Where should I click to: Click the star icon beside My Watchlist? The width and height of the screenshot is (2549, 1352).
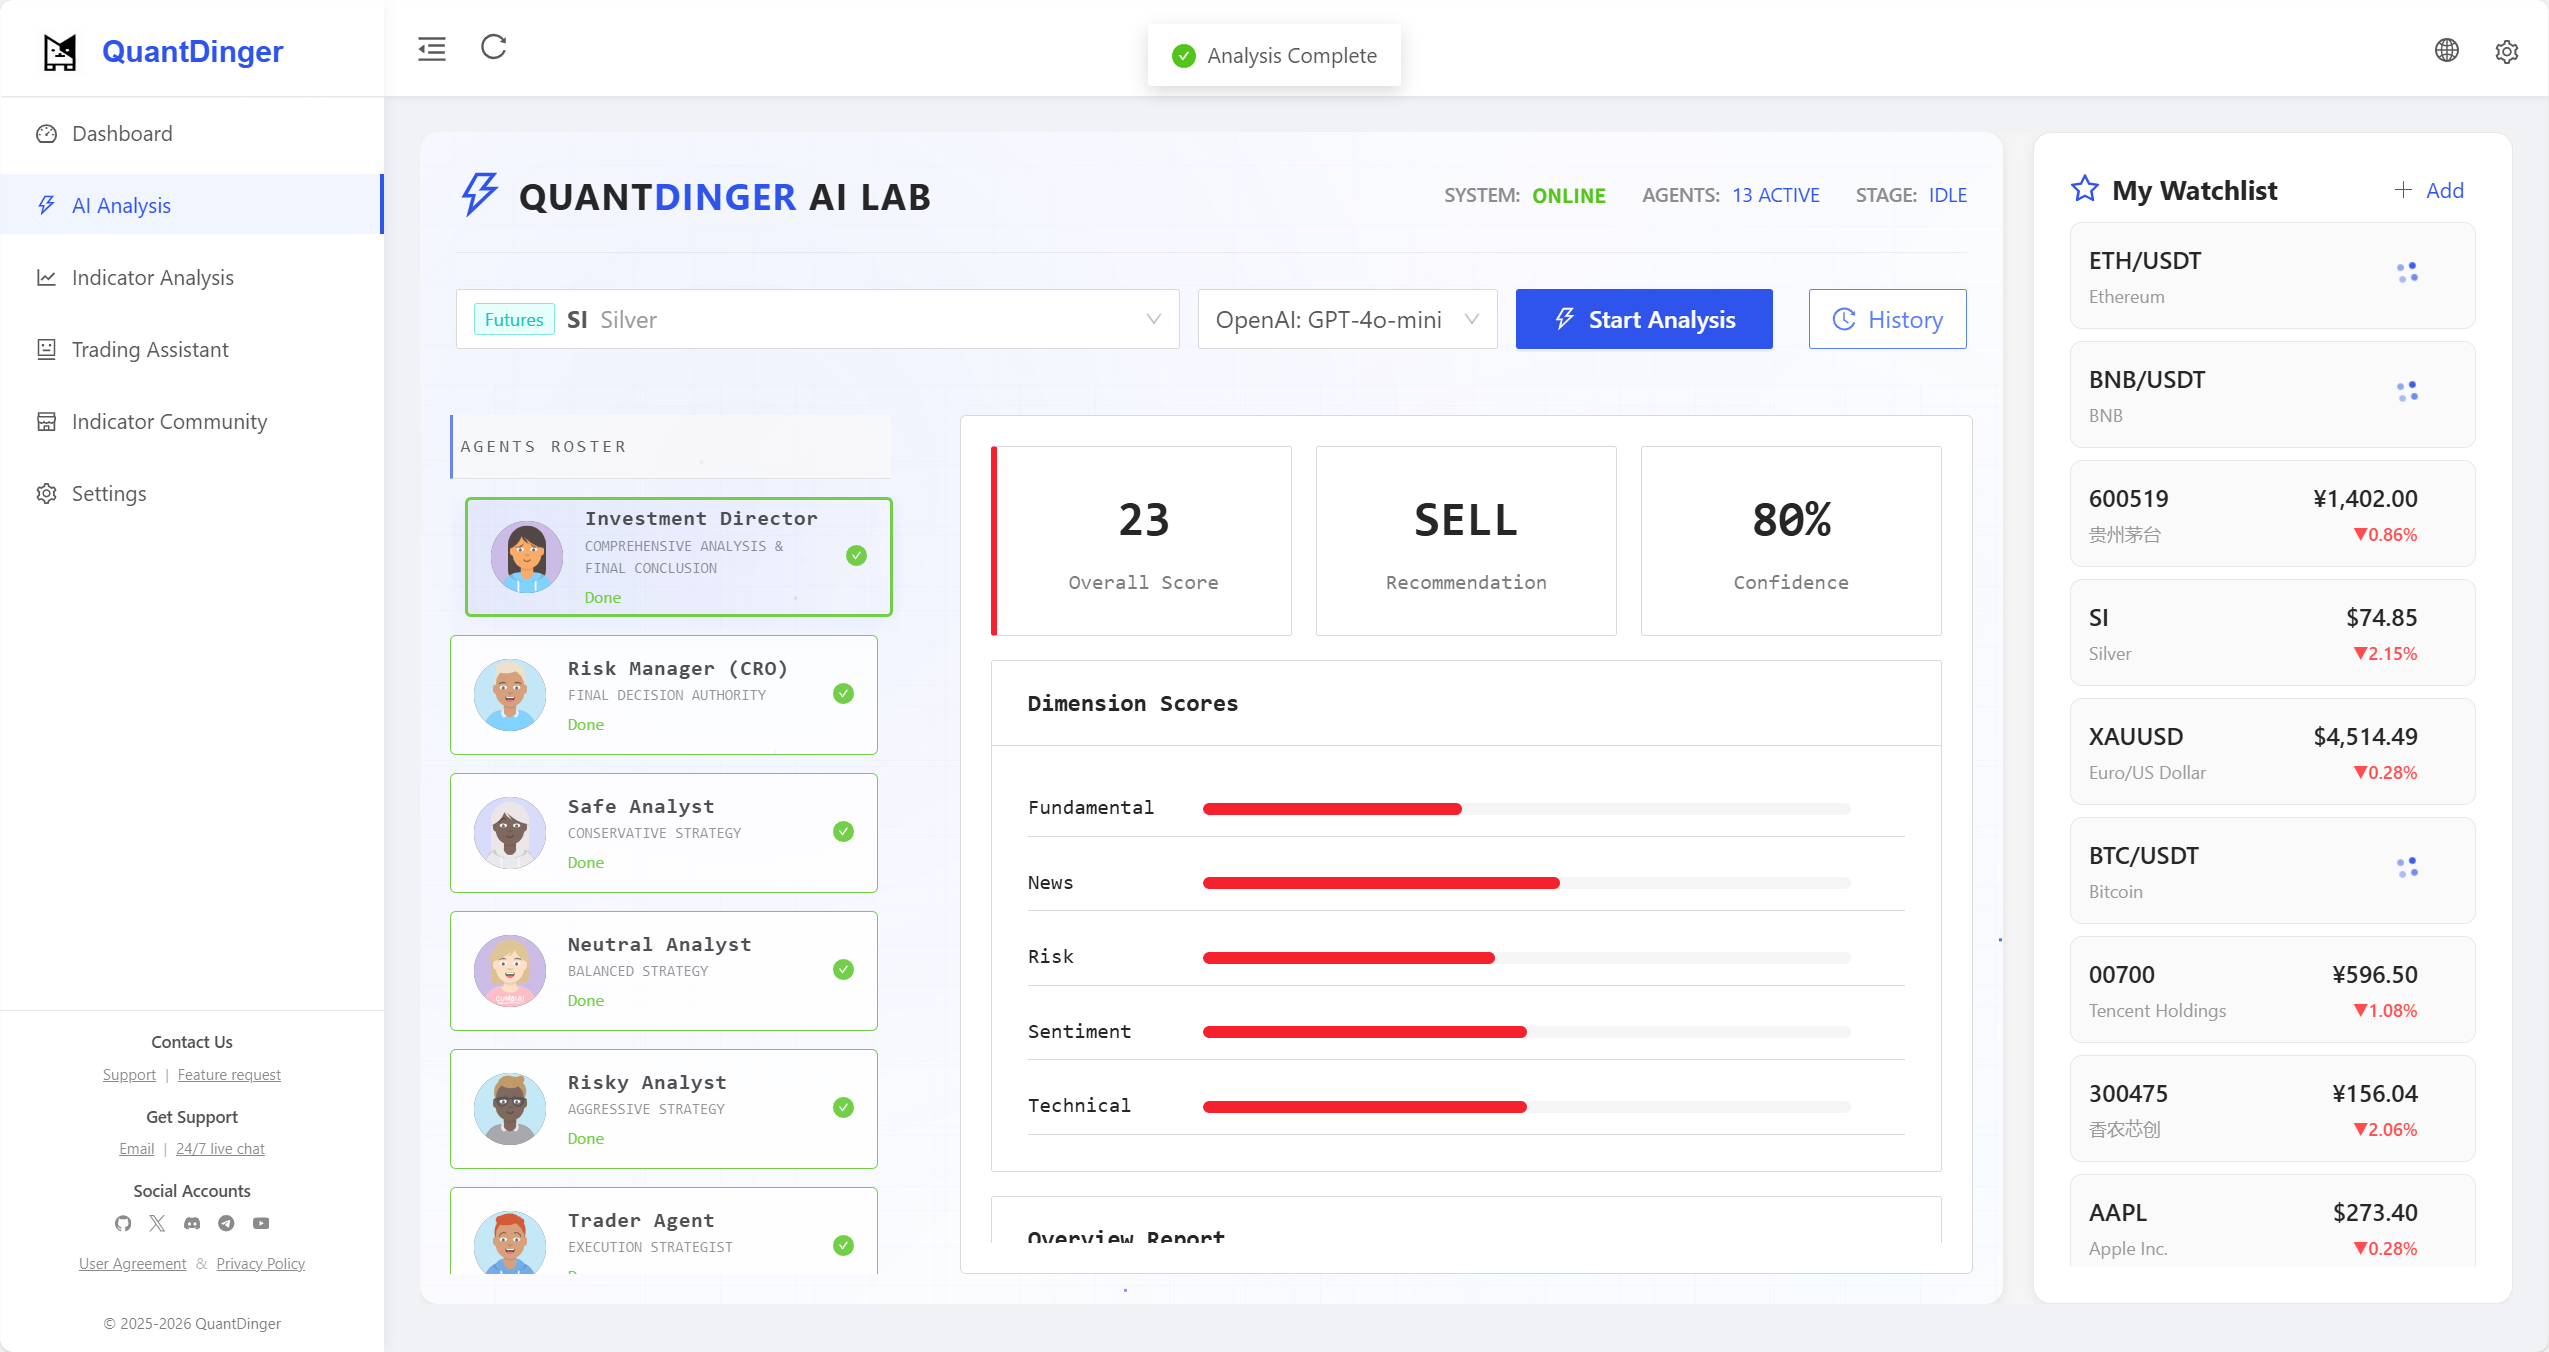click(2084, 189)
